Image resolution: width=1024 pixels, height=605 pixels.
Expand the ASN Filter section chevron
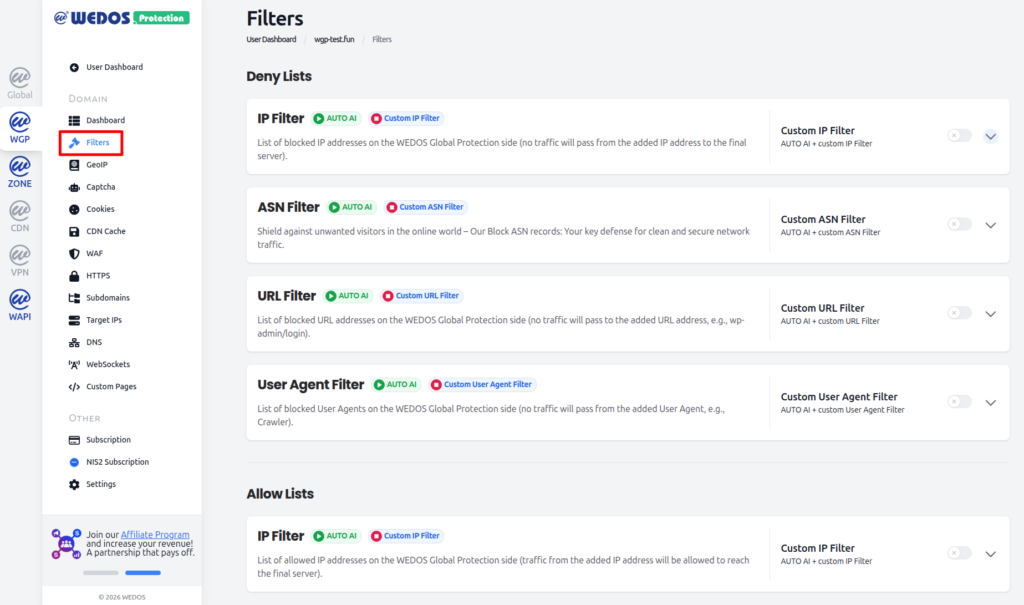pos(991,225)
